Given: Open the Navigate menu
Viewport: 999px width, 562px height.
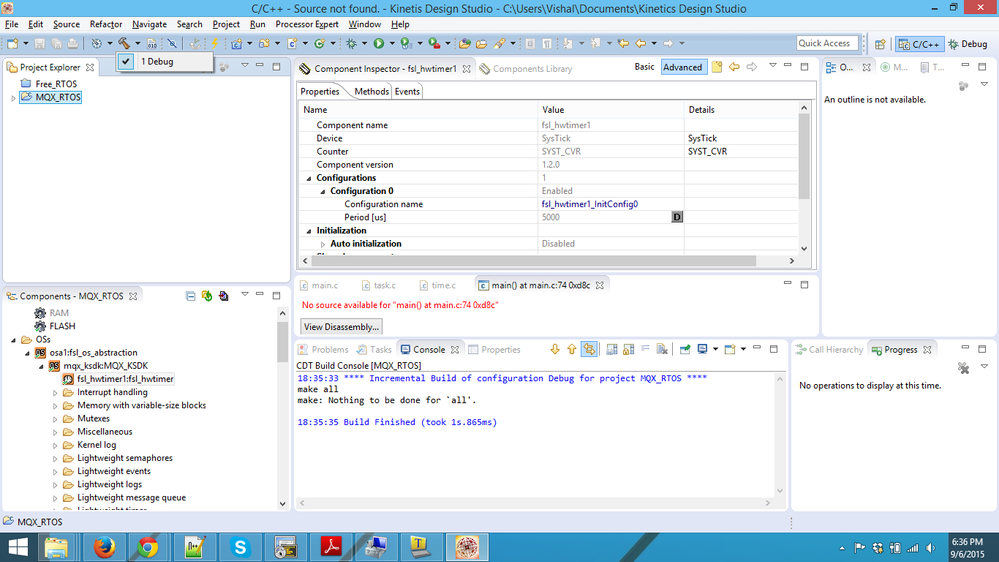Looking at the screenshot, I should pos(149,24).
